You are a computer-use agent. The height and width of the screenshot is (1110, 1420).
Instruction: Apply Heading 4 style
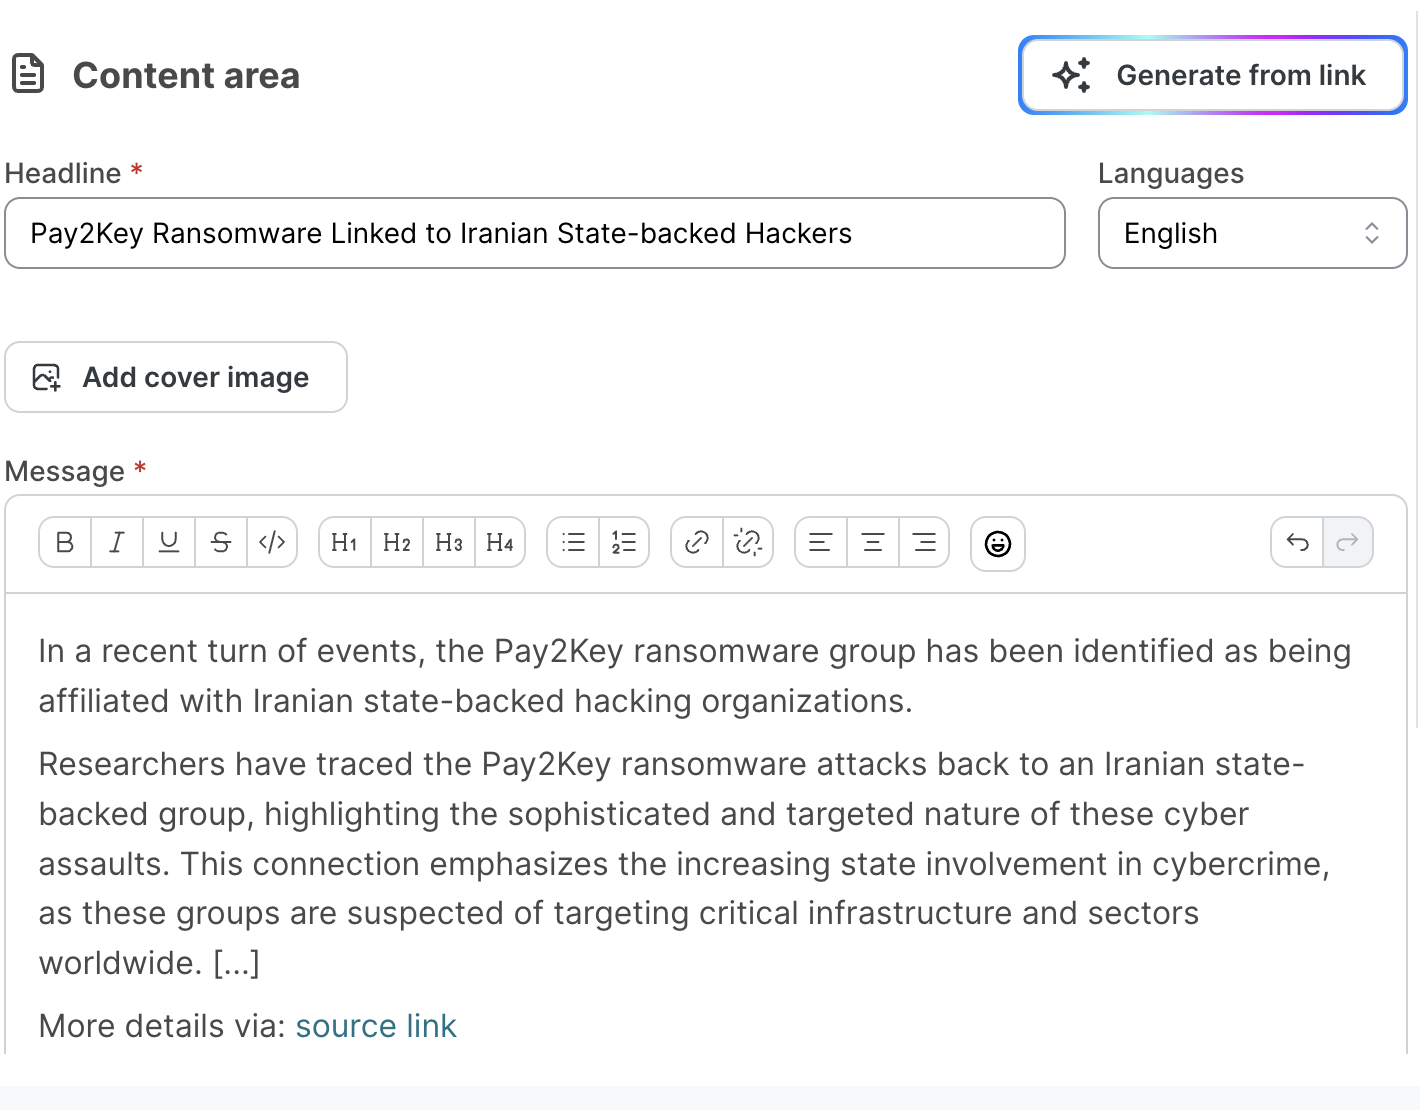[x=500, y=542]
